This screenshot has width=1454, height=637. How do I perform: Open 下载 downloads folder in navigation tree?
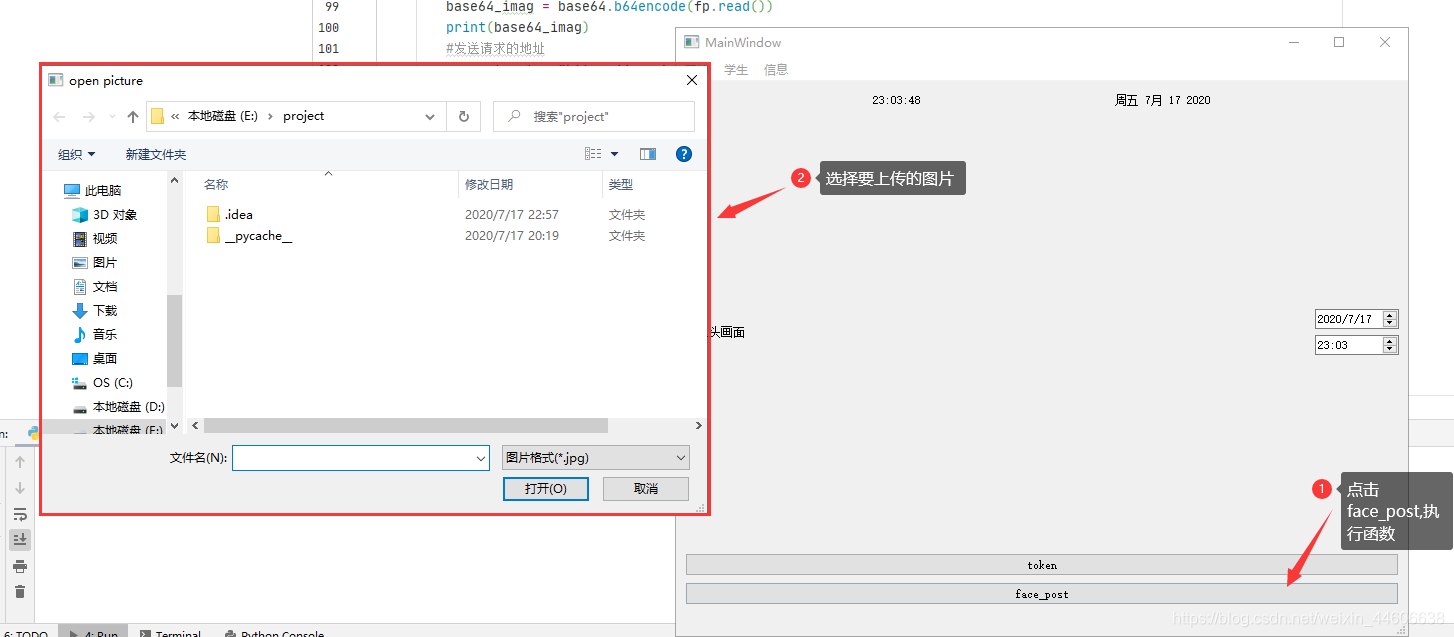tap(95, 311)
